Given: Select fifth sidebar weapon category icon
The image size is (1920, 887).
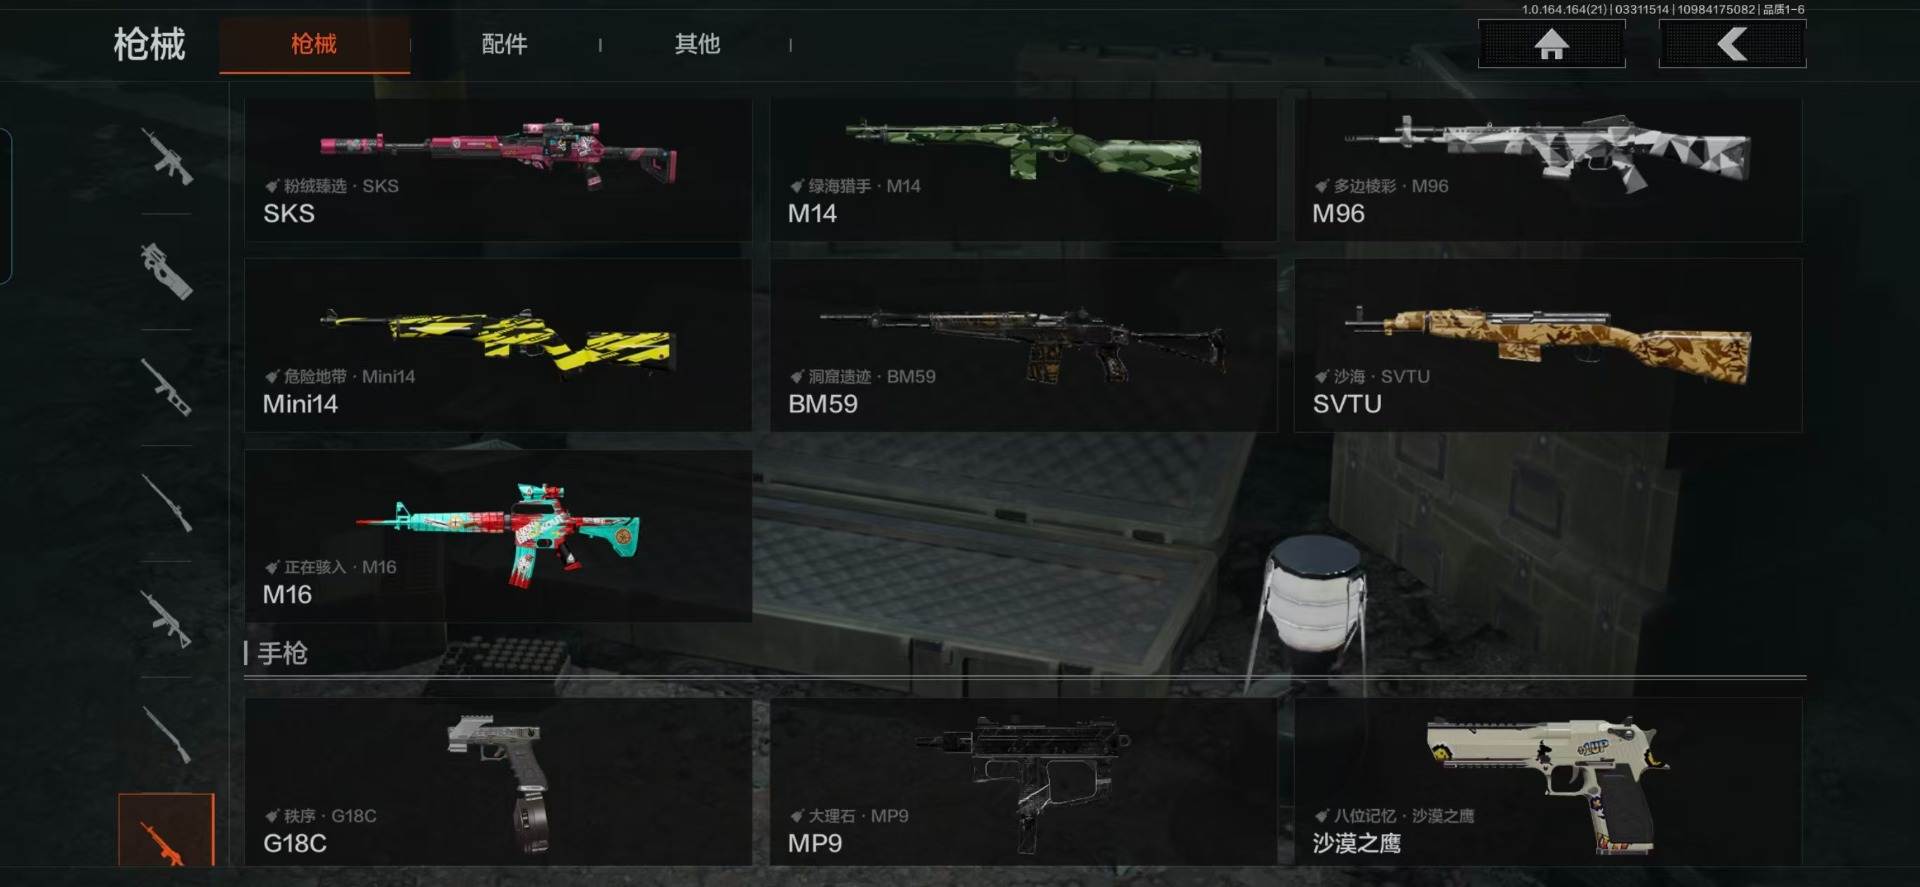Looking at the screenshot, I should tap(166, 618).
